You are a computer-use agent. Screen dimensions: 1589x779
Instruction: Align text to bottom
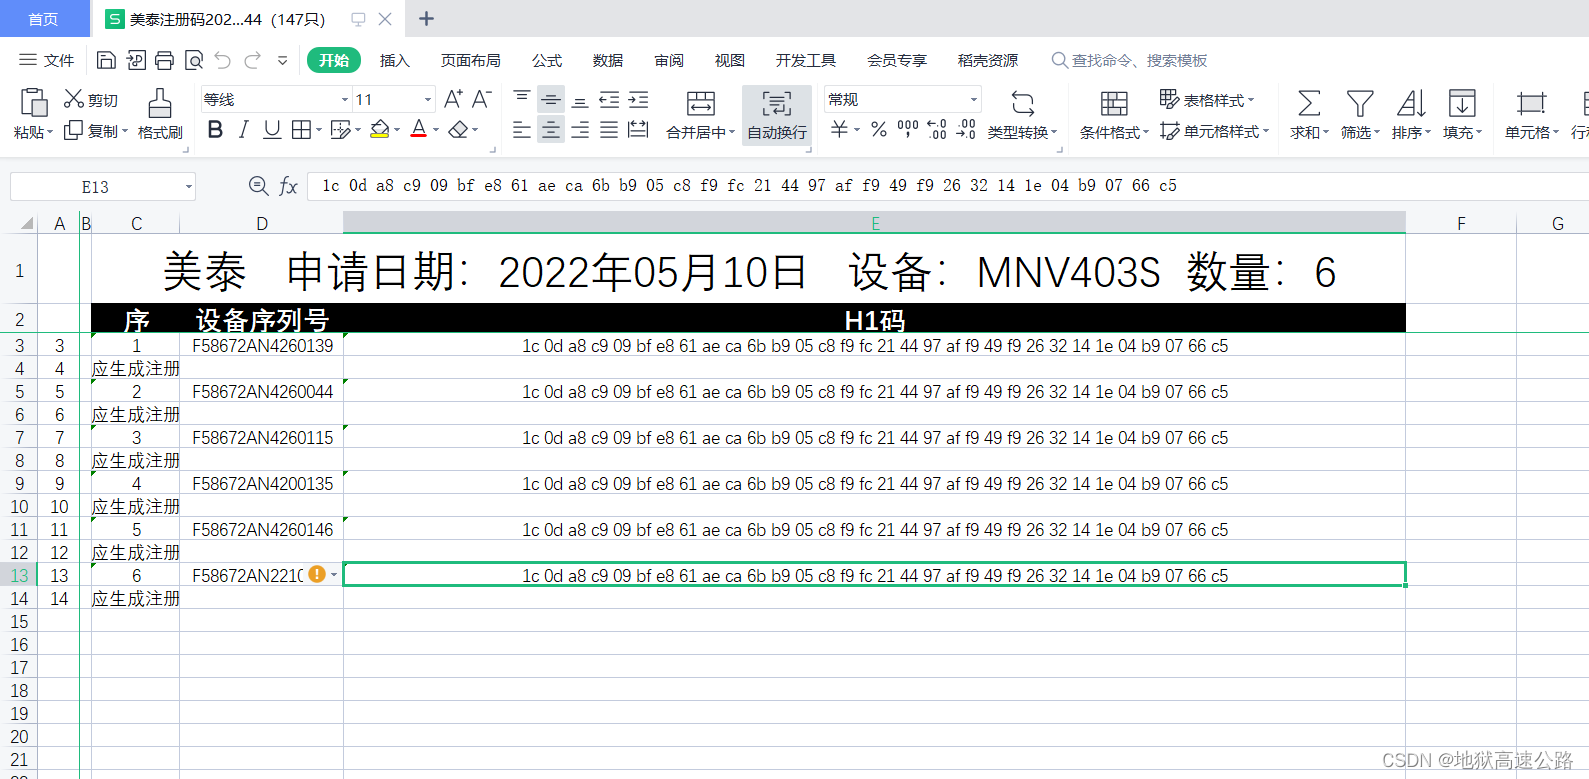[x=580, y=100]
